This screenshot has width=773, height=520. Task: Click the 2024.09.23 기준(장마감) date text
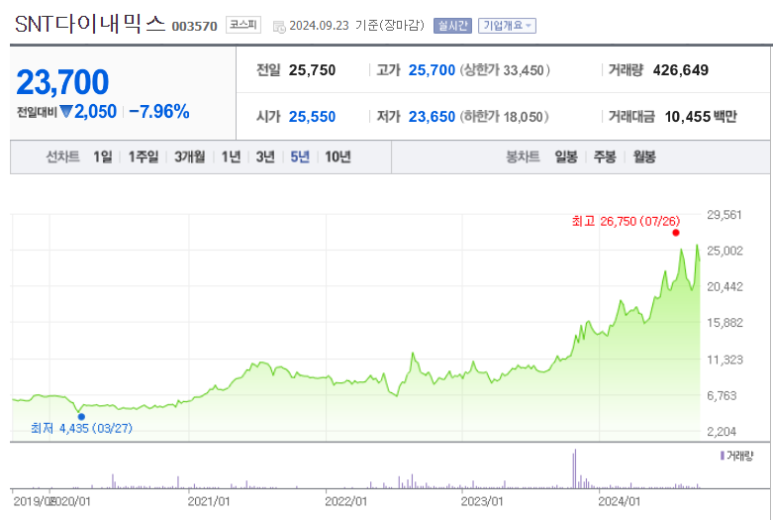pos(357,26)
